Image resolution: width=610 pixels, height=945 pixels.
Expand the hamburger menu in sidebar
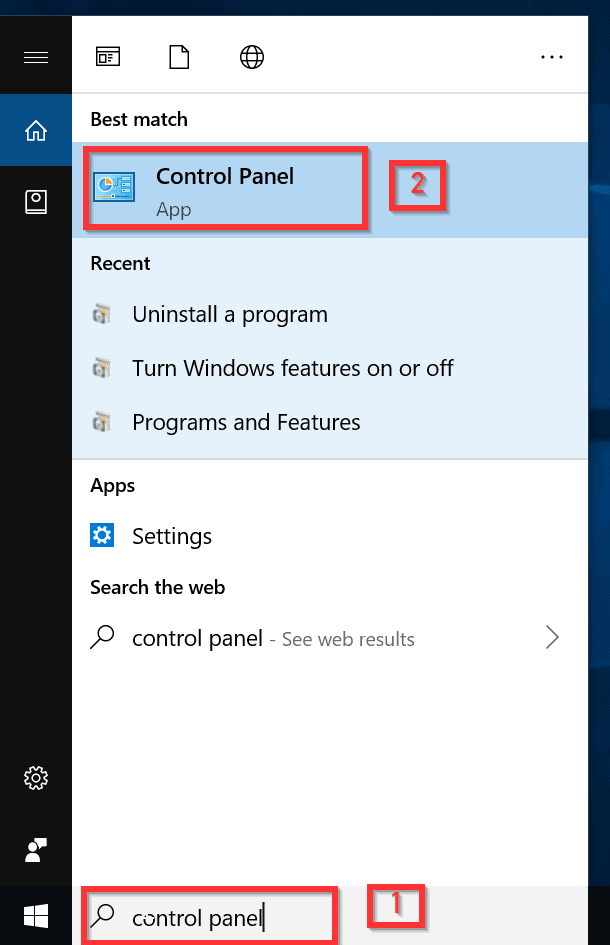click(36, 57)
